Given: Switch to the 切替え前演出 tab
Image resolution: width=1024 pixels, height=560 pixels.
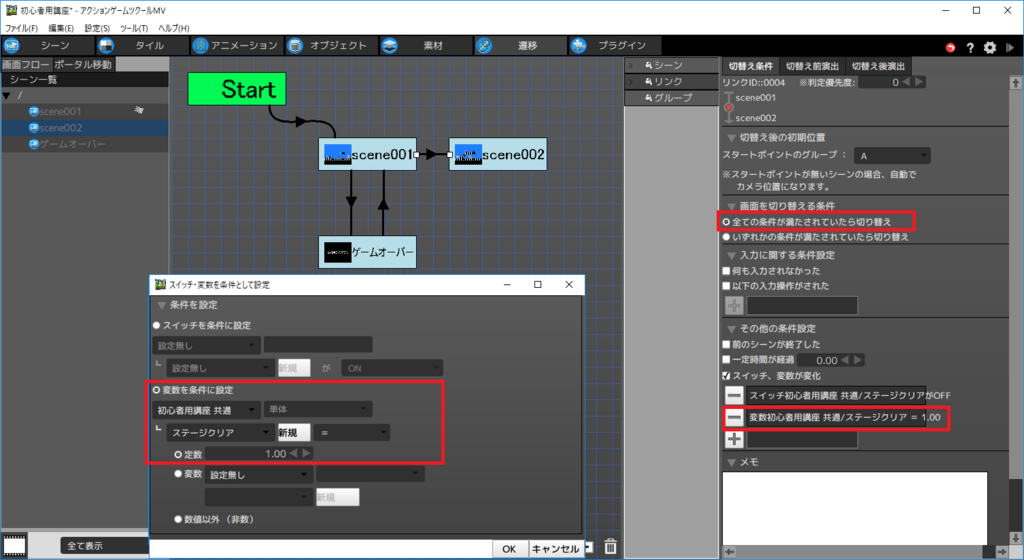Looking at the screenshot, I should pos(812,66).
